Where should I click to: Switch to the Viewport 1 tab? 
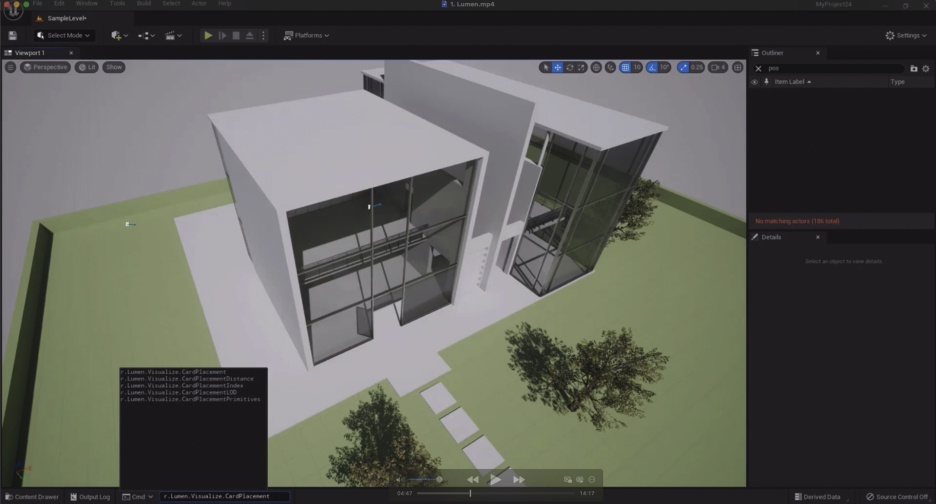tap(30, 53)
